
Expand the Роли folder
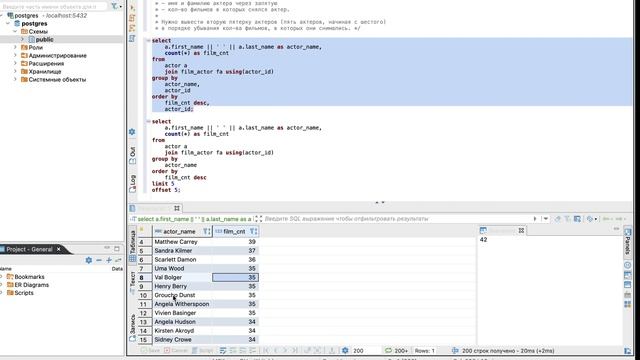coord(15,47)
